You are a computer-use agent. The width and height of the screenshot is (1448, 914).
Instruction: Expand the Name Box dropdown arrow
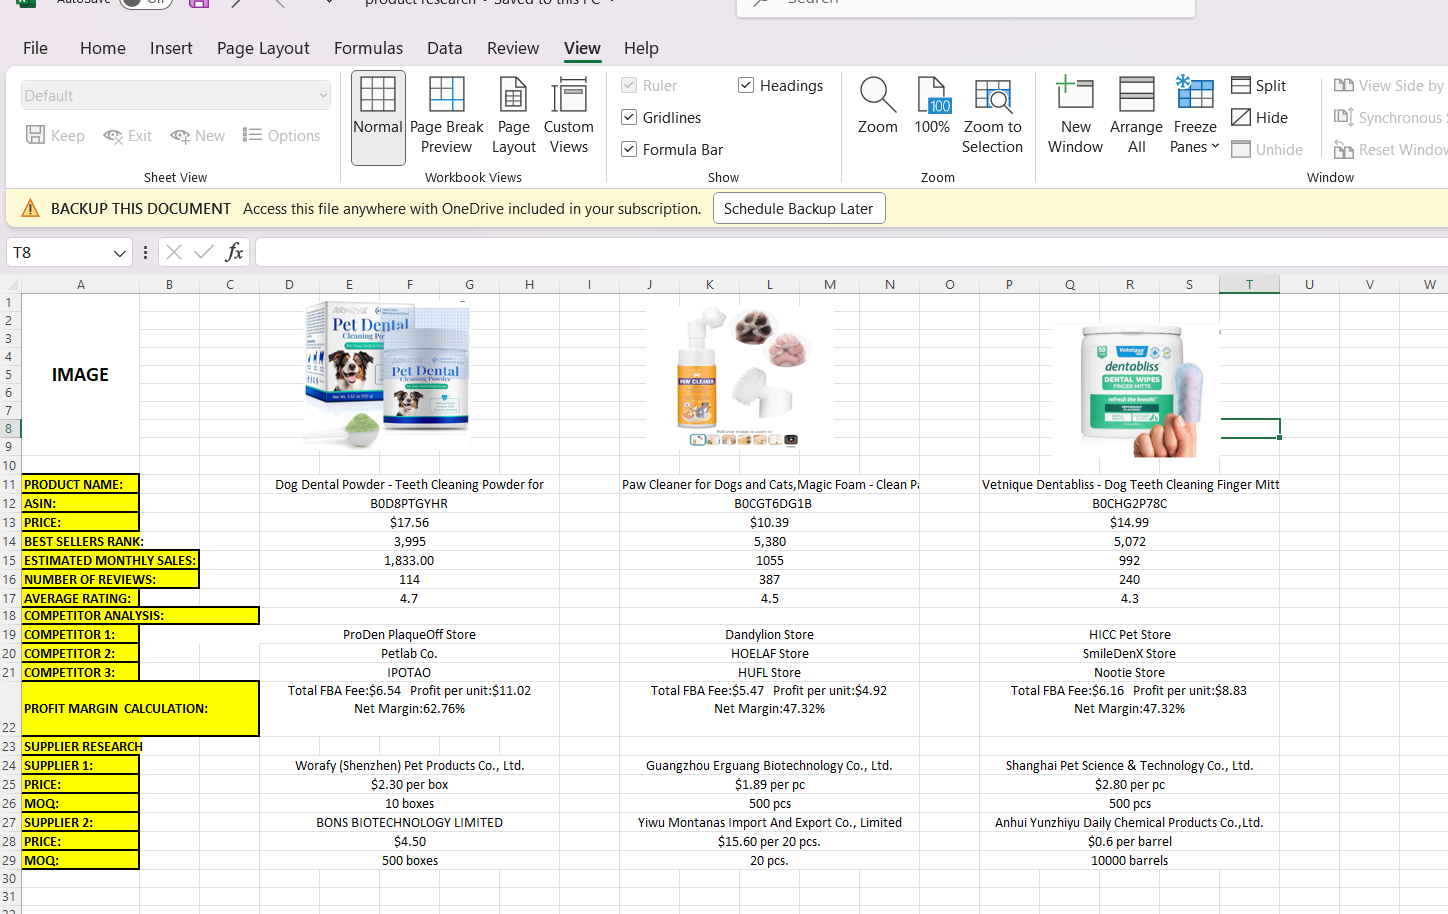tap(120, 253)
